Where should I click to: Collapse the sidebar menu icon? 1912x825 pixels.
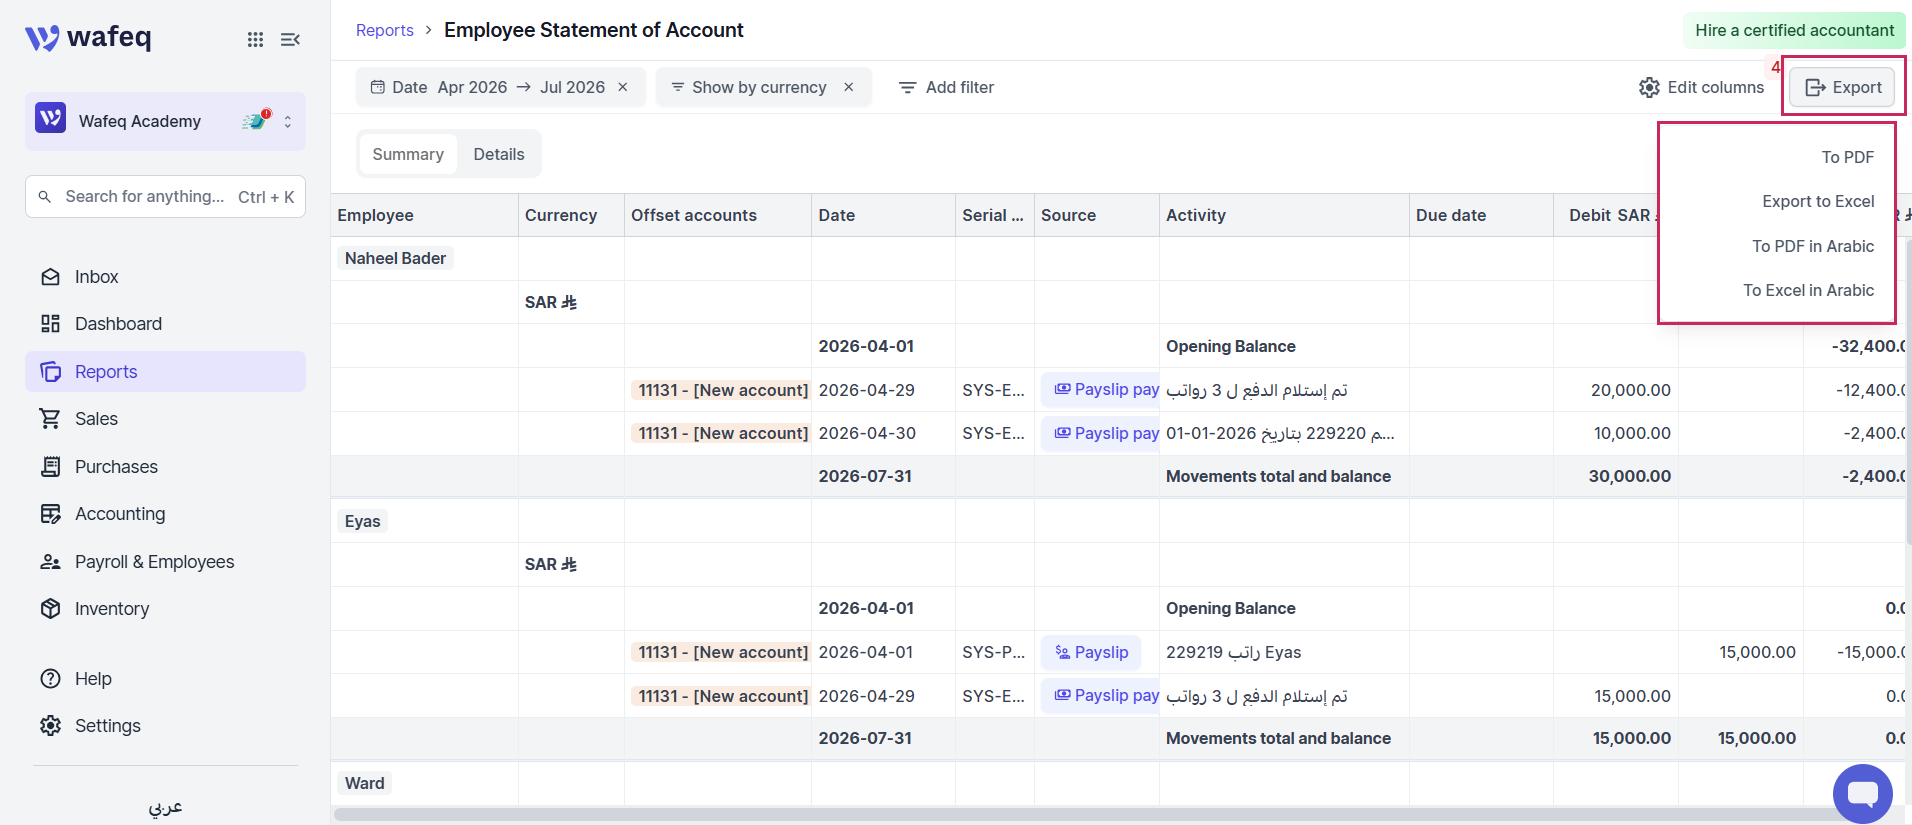coord(290,39)
